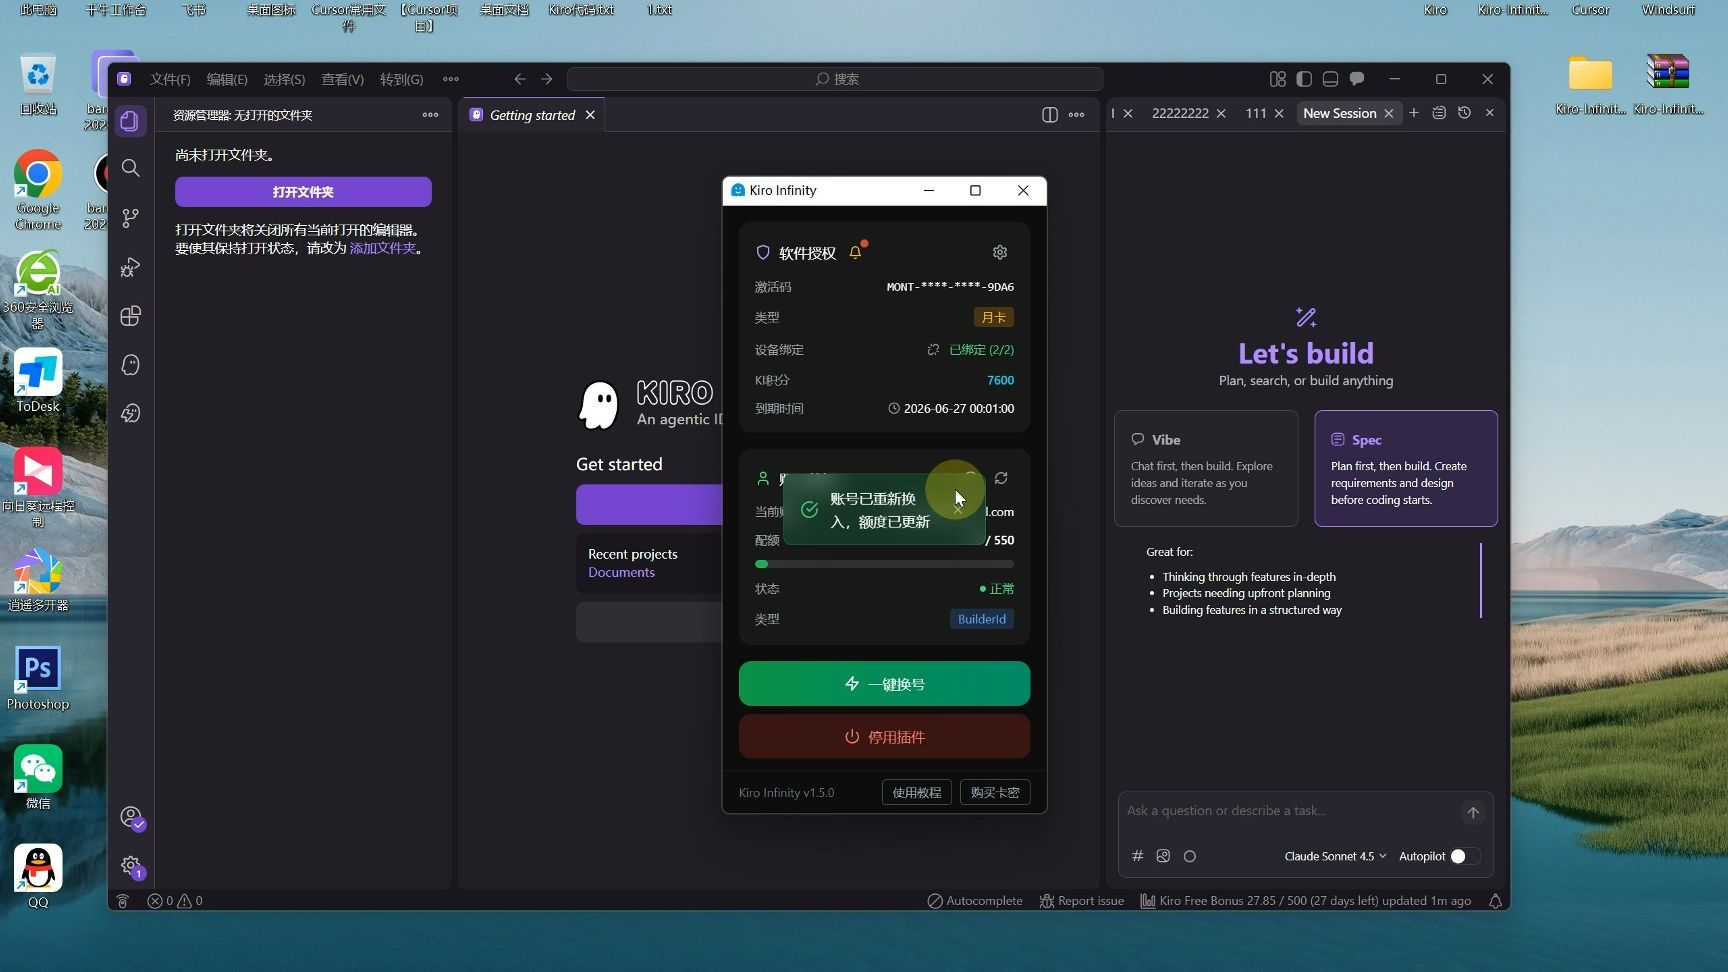
Task: Click the search box in Kiro's title bar
Action: (835, 79)
